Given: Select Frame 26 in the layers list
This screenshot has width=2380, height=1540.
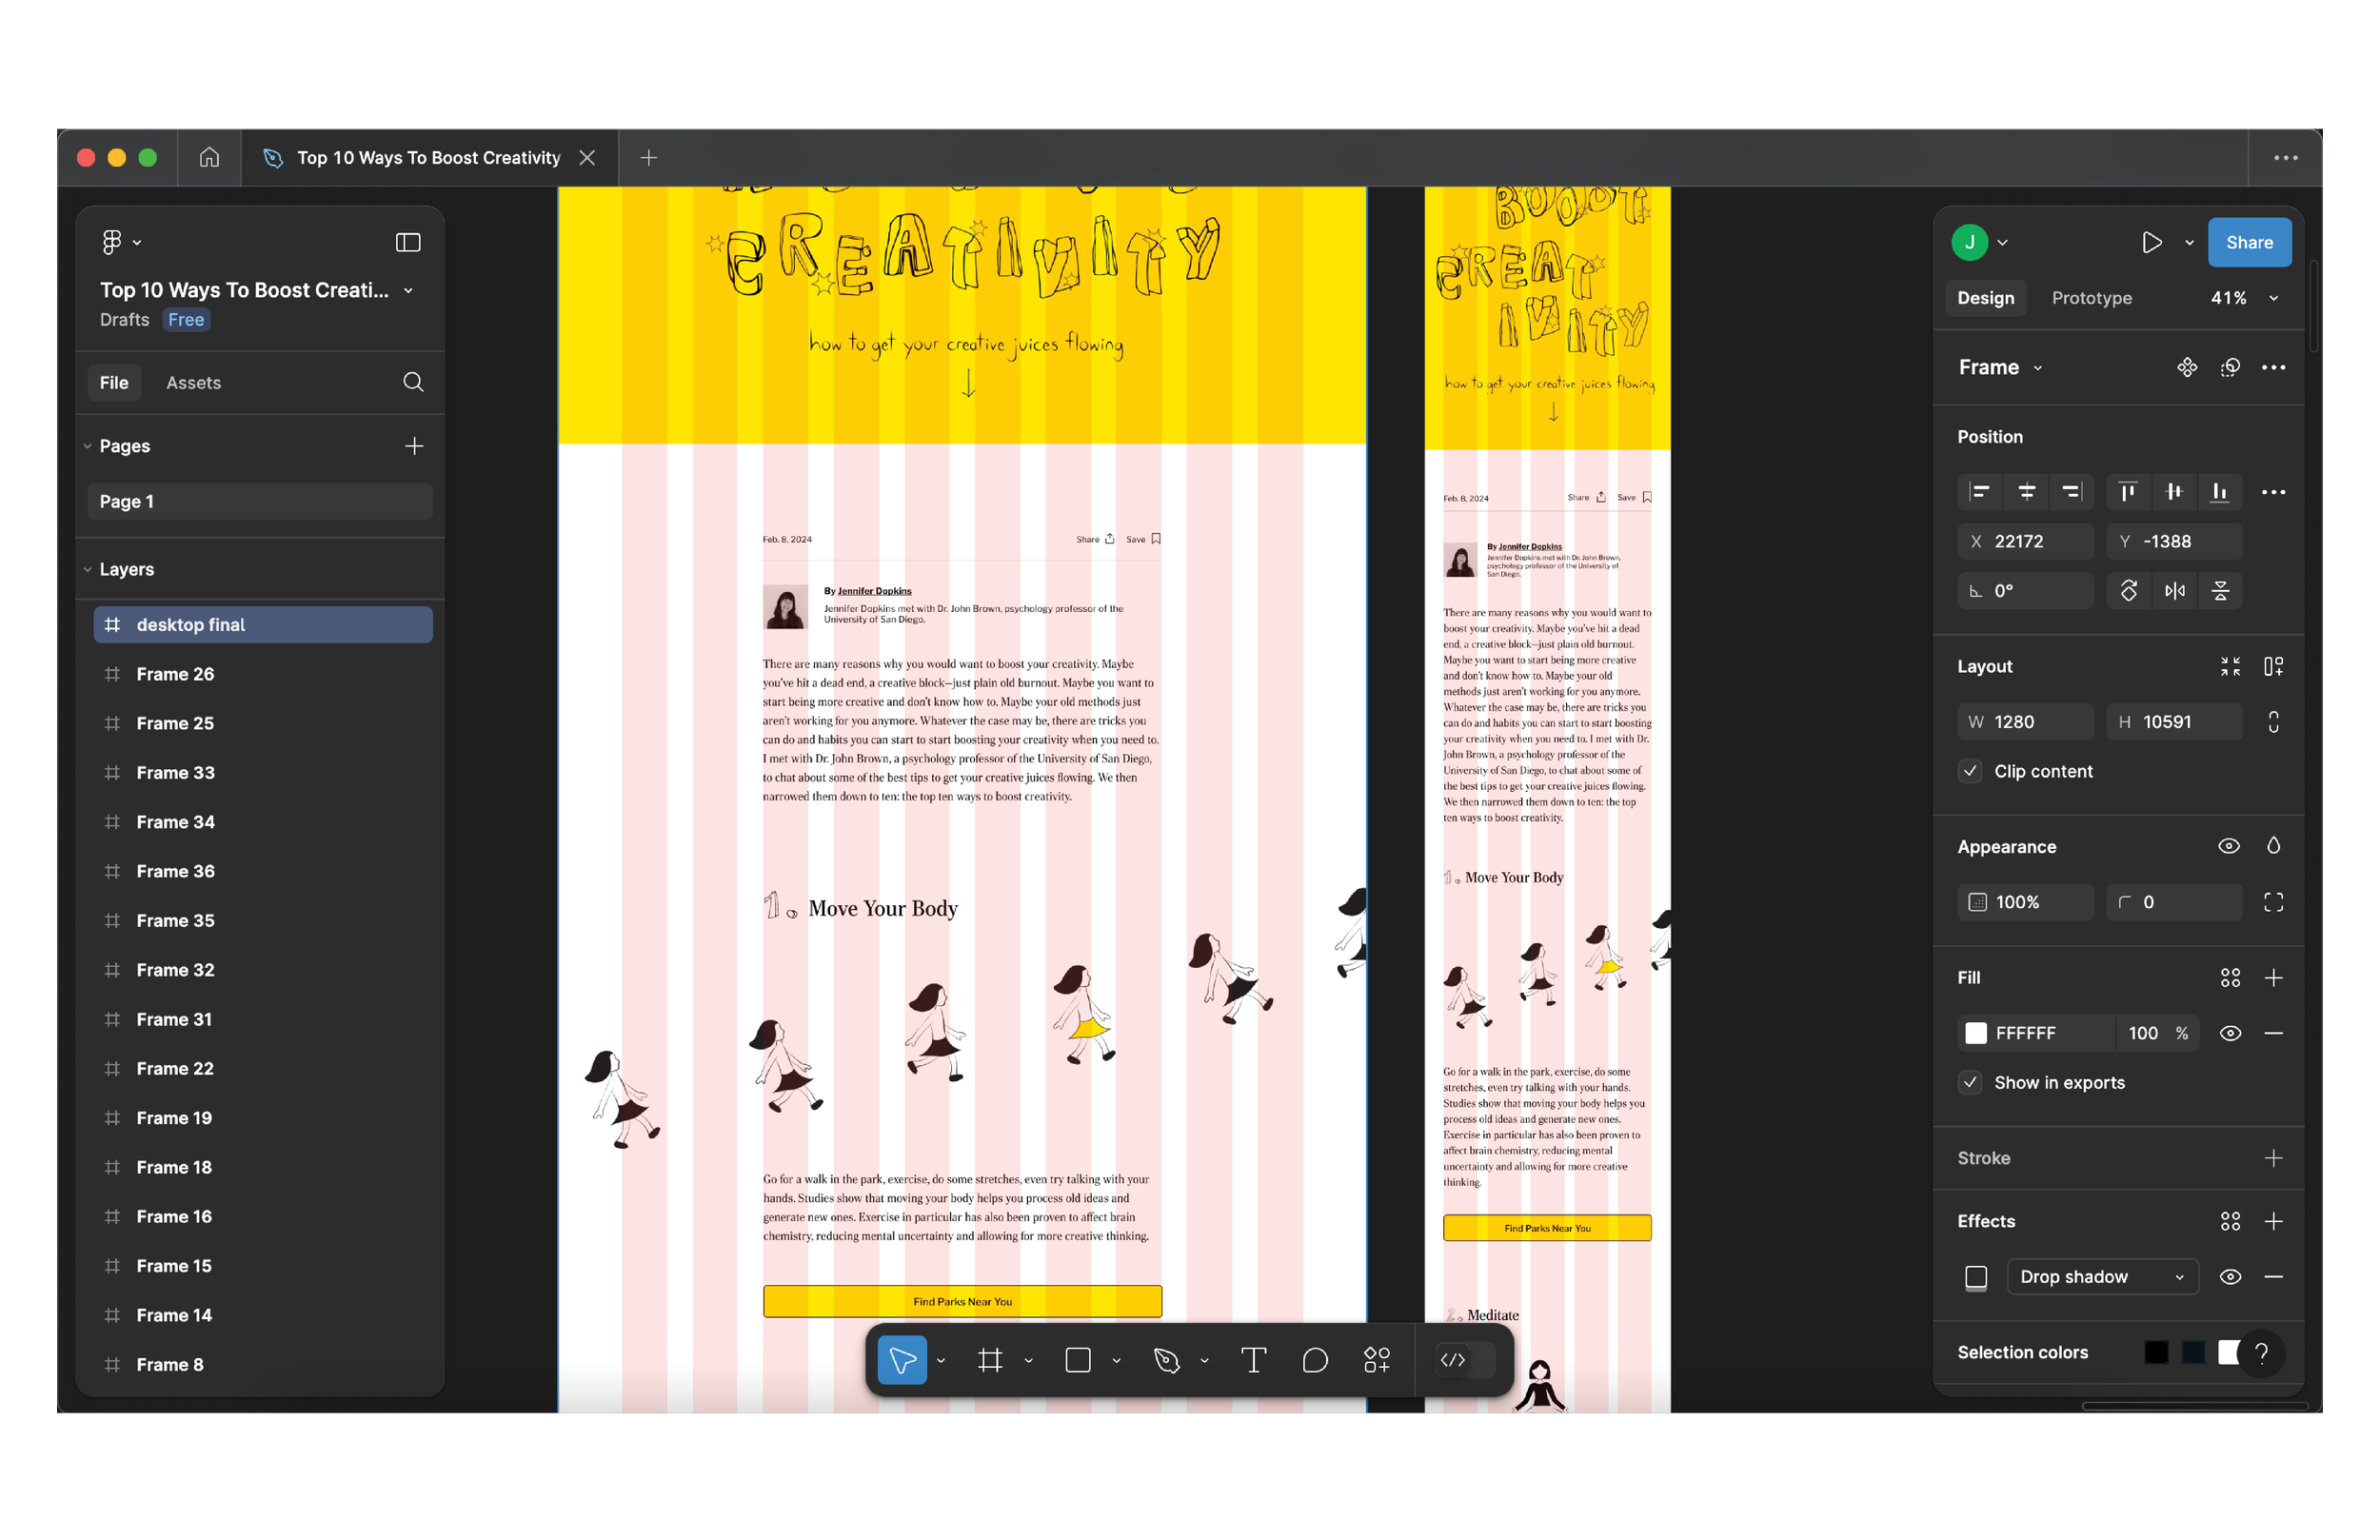Looking at the screenshot, I should (176, 673).
